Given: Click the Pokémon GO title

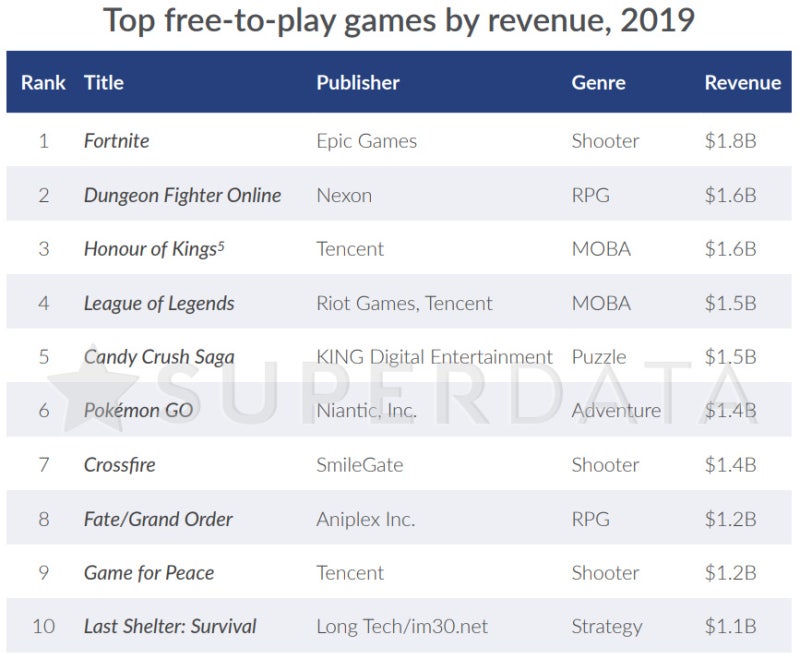Looking at the screenshot, I should pos(138,411).
